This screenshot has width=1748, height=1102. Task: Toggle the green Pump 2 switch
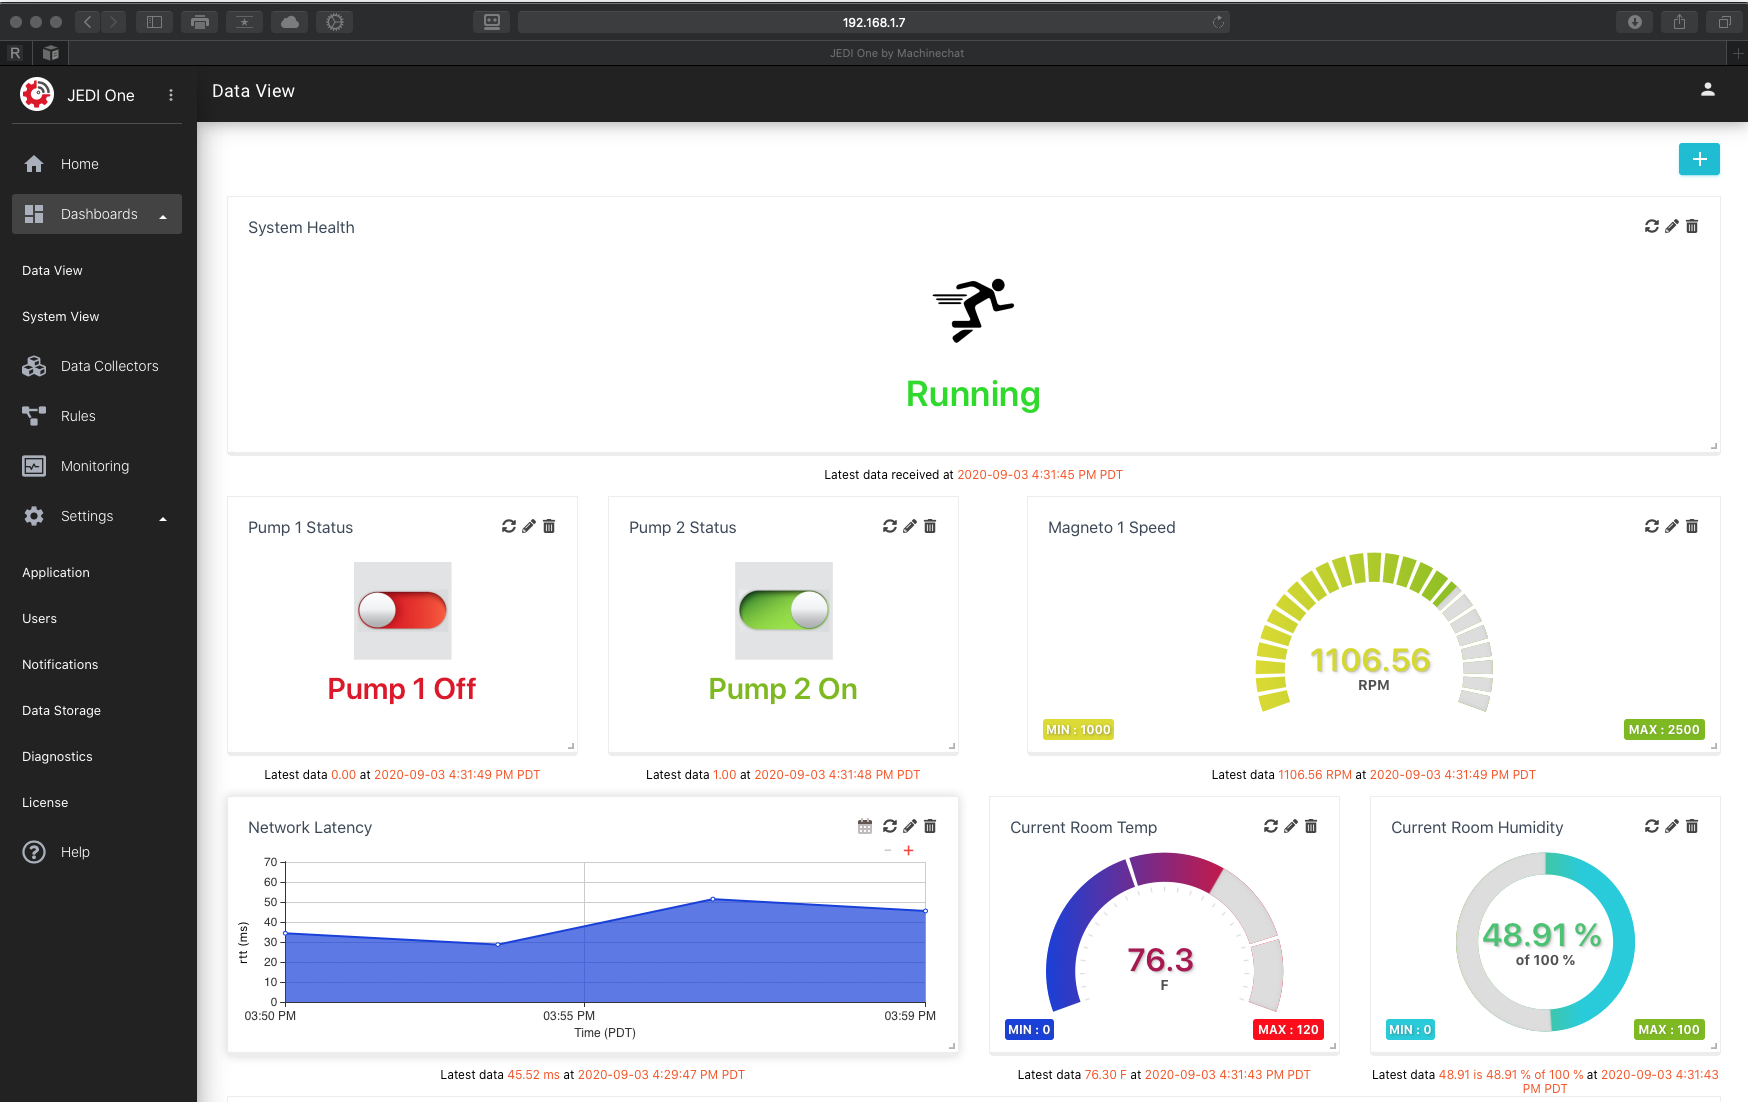click(x=784, y=610)
